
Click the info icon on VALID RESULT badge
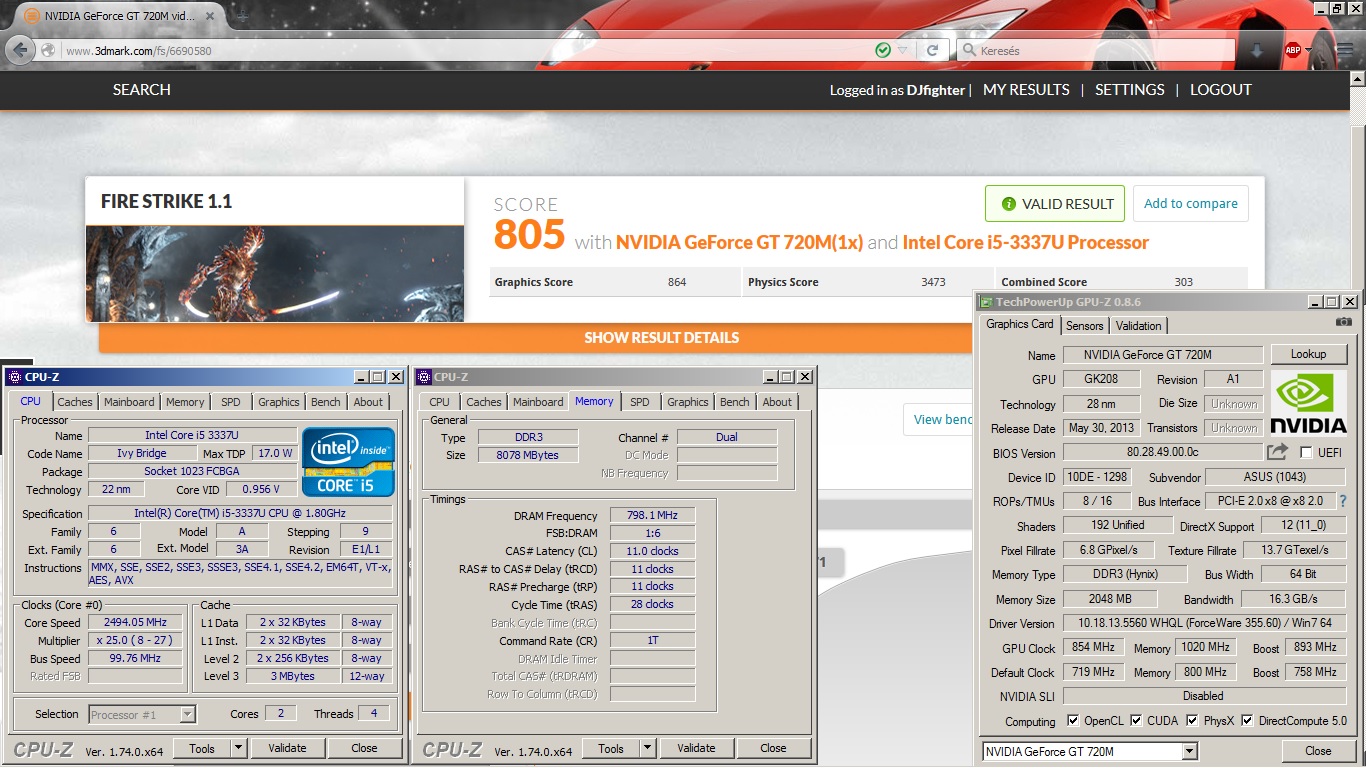click(x=1008, y=204)
